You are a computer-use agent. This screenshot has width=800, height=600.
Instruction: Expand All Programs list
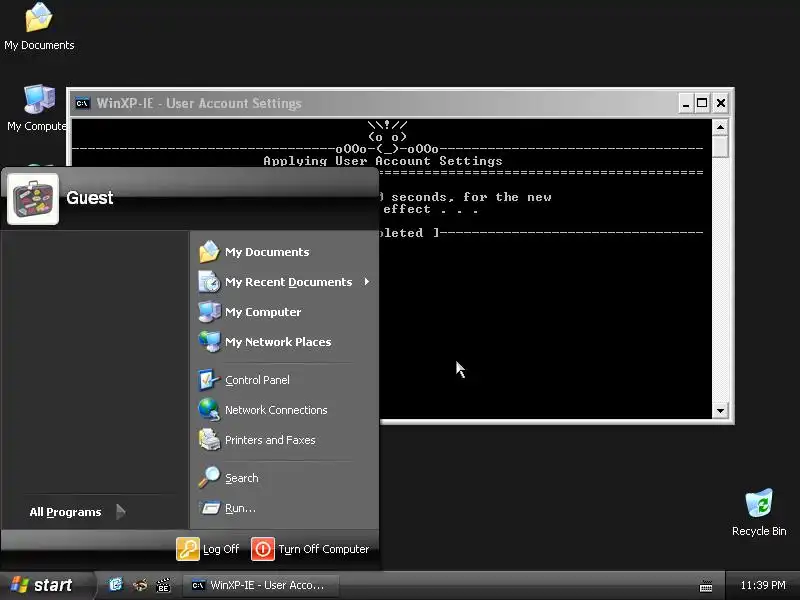(78, 512)
